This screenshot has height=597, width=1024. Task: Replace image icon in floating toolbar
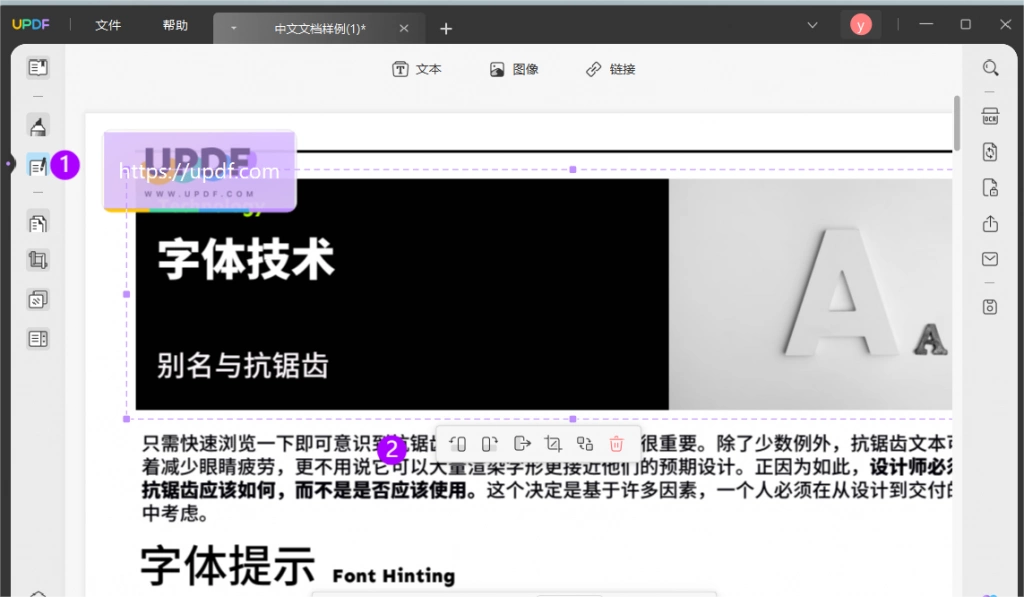[584, 444]
